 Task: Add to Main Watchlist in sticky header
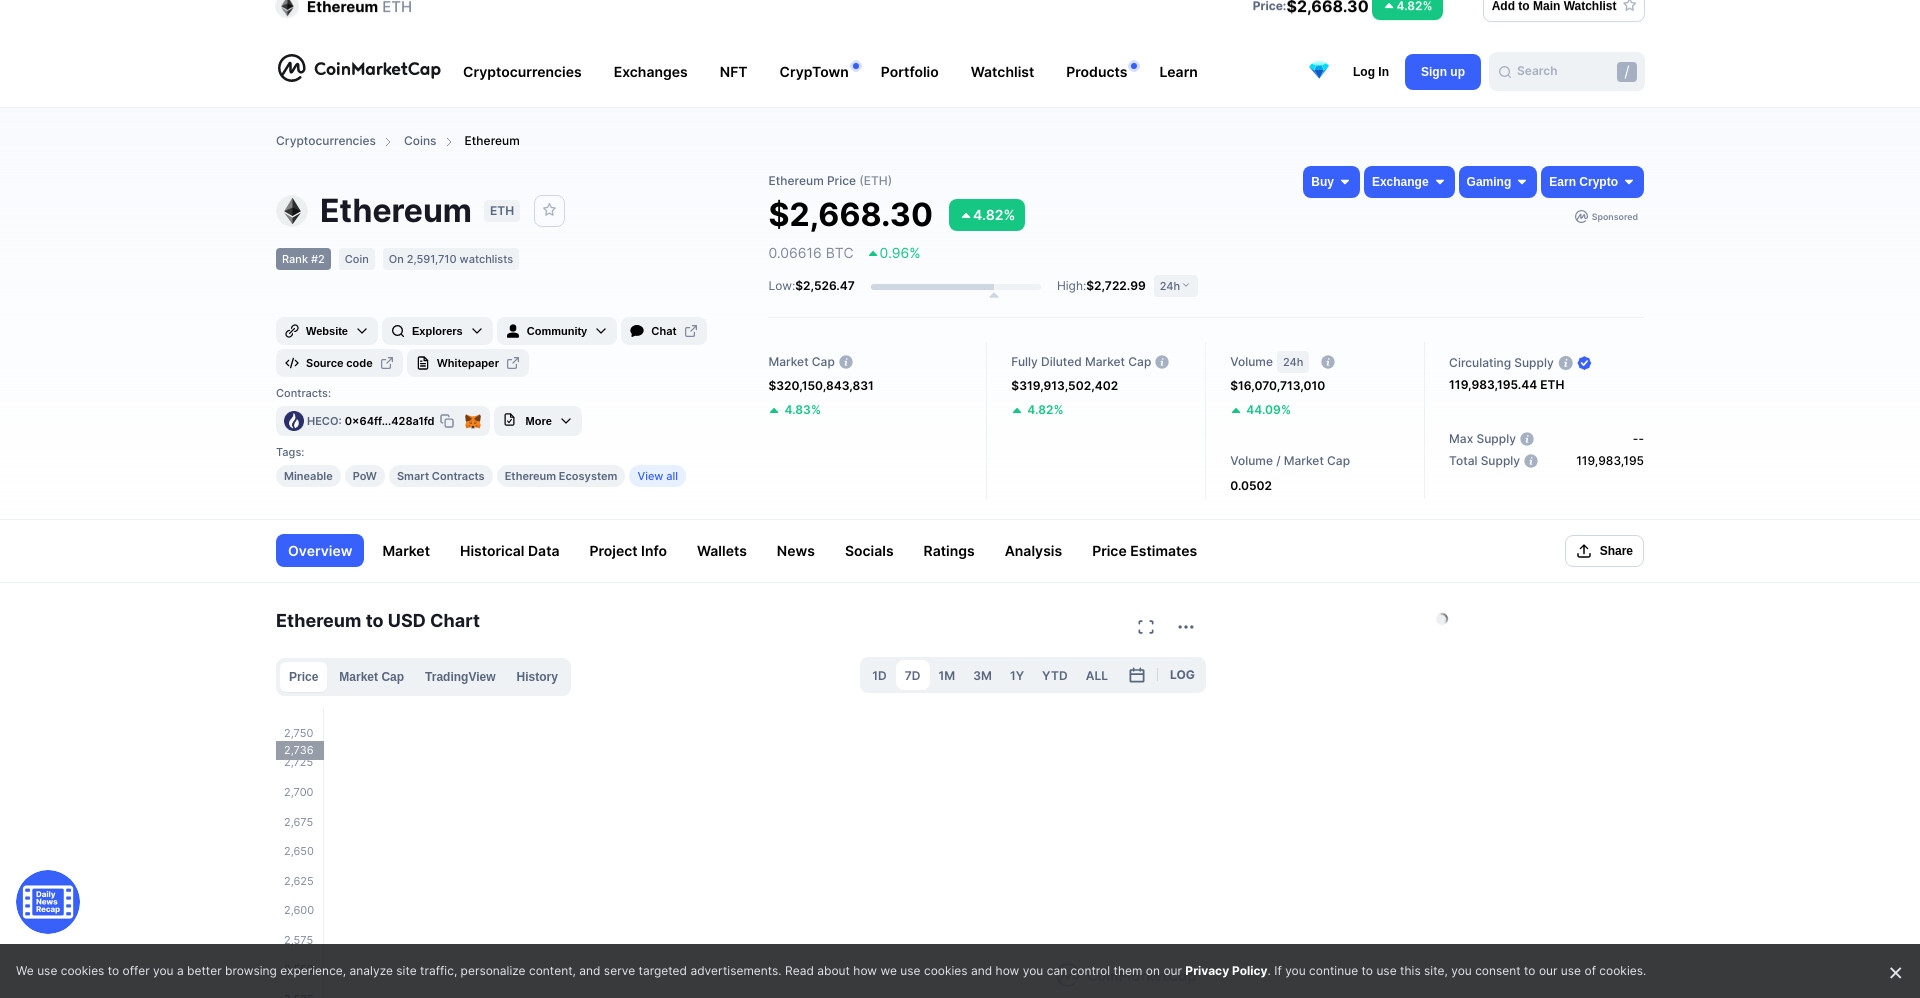coord(1564,7)
